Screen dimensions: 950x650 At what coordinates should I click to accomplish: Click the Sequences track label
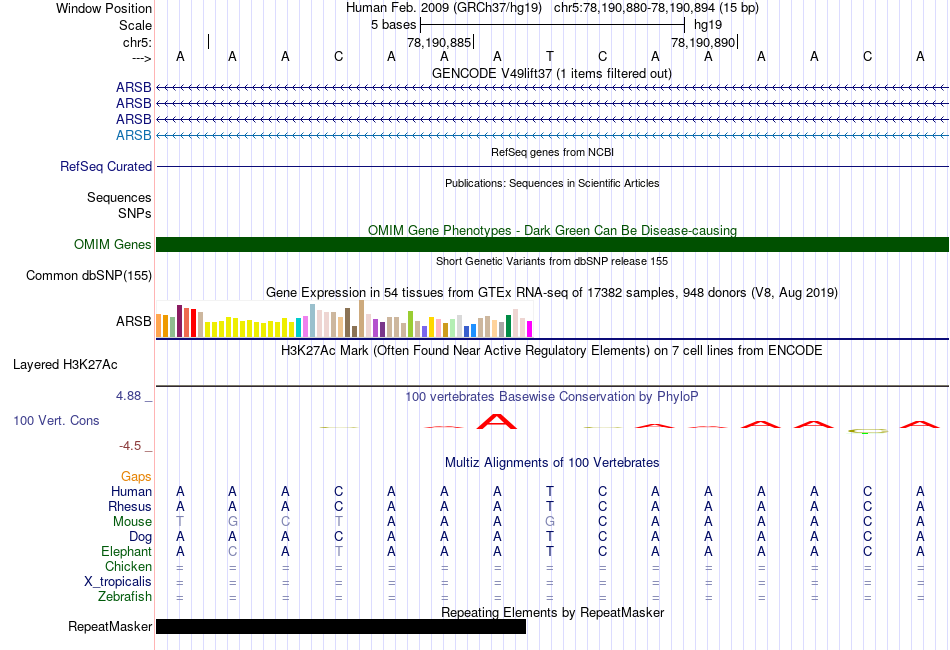[119, 197]
